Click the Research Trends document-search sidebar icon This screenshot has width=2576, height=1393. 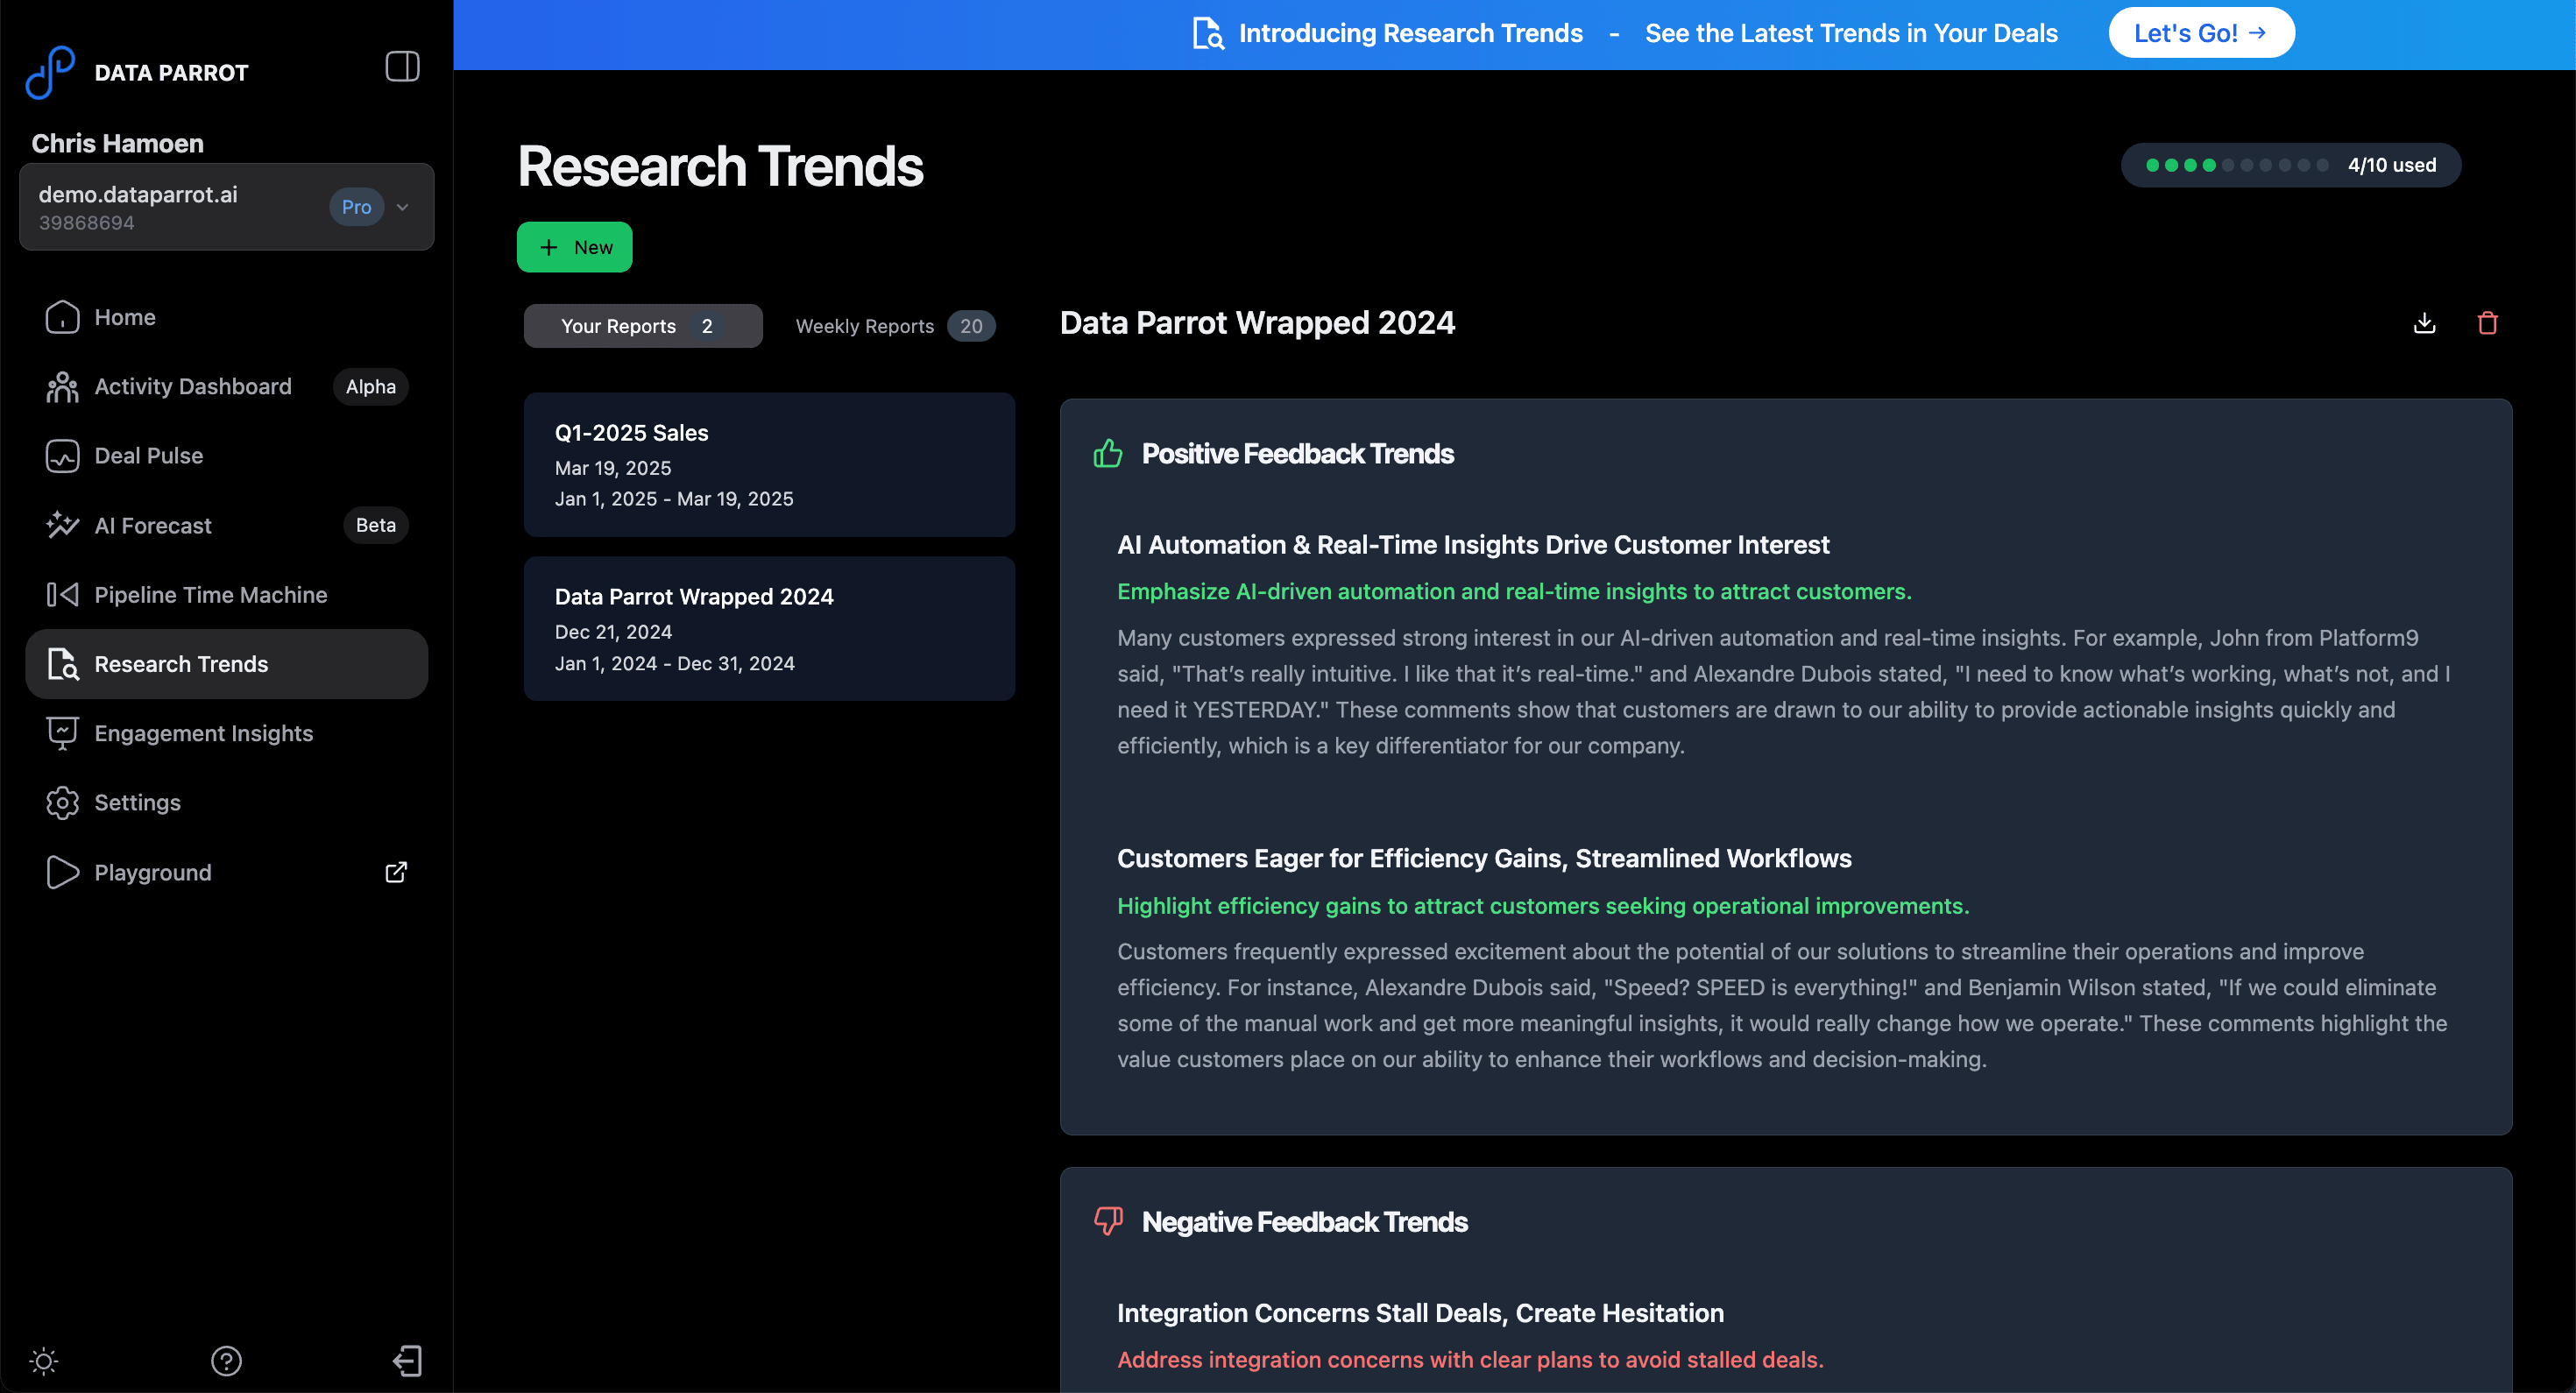[x=62, y=664]
